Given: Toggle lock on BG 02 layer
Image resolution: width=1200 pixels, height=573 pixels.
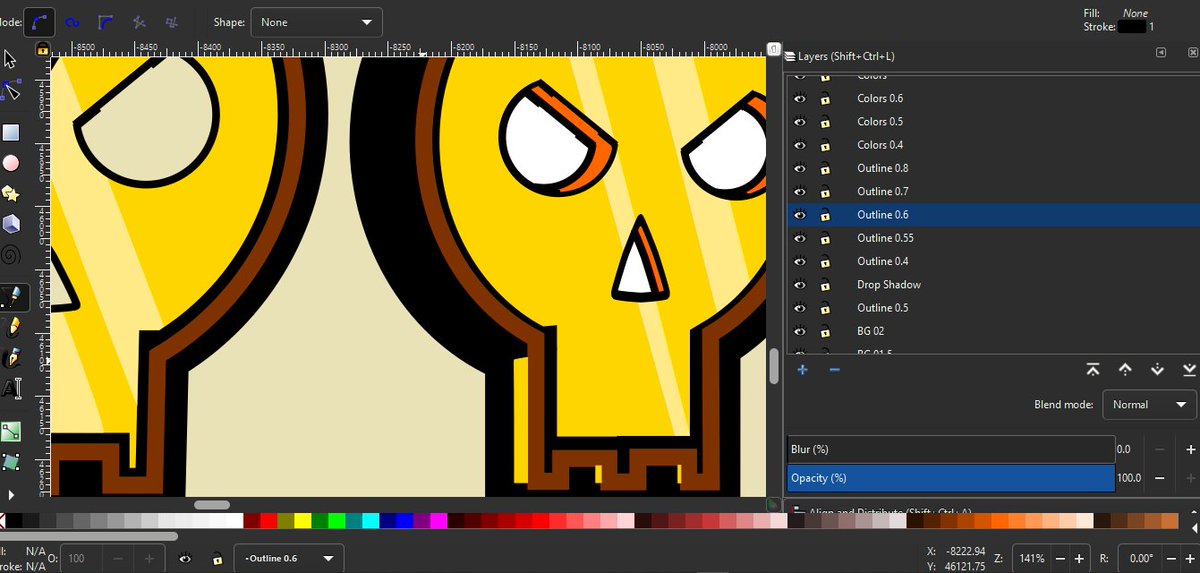Looking at the screenshot, I should coord(825,331).
